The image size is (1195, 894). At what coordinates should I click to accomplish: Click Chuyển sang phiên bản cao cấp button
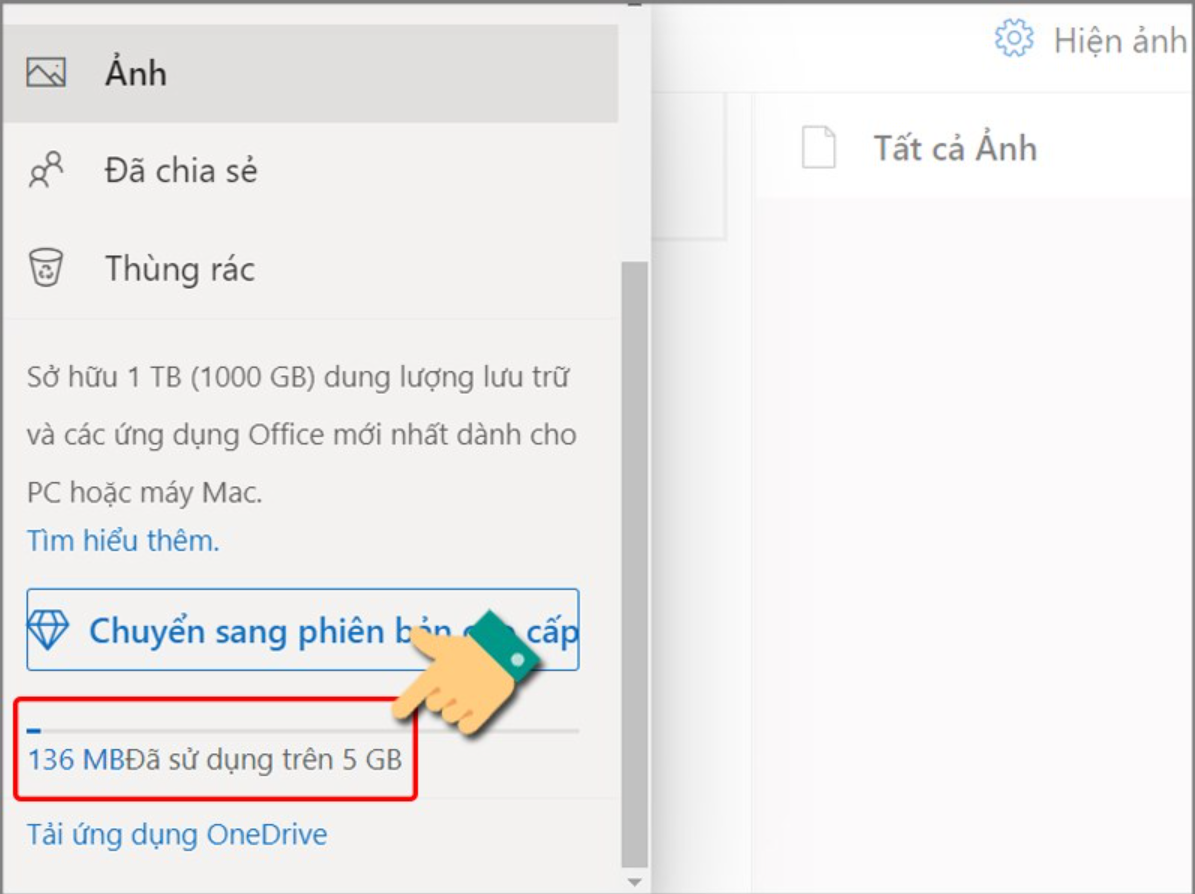pyautogui.click(x=303, y=630)
